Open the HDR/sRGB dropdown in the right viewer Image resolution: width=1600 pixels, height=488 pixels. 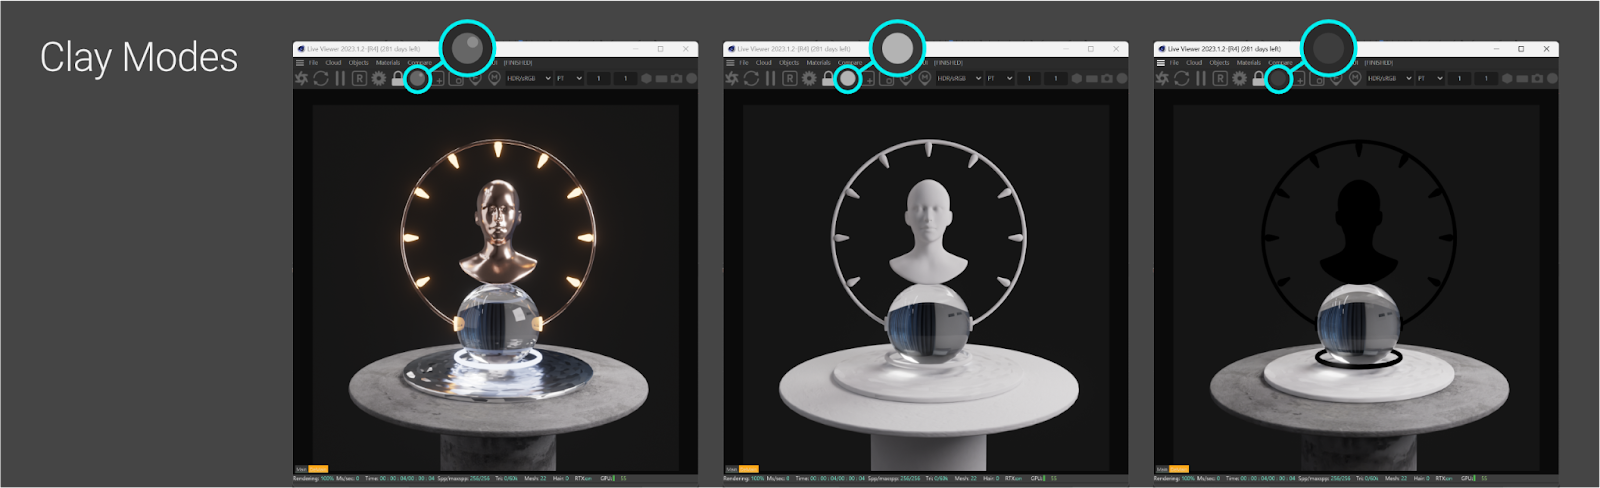tap(1389, 78)
